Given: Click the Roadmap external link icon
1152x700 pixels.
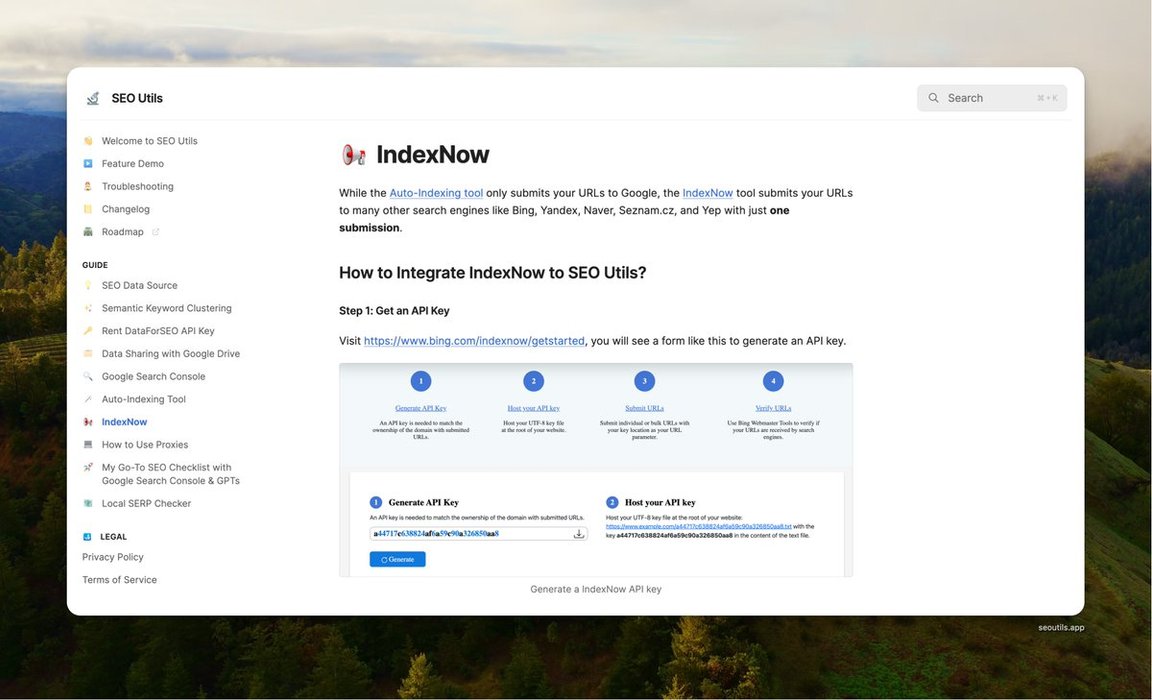Looking at the screenshot, I should point(155,232).
